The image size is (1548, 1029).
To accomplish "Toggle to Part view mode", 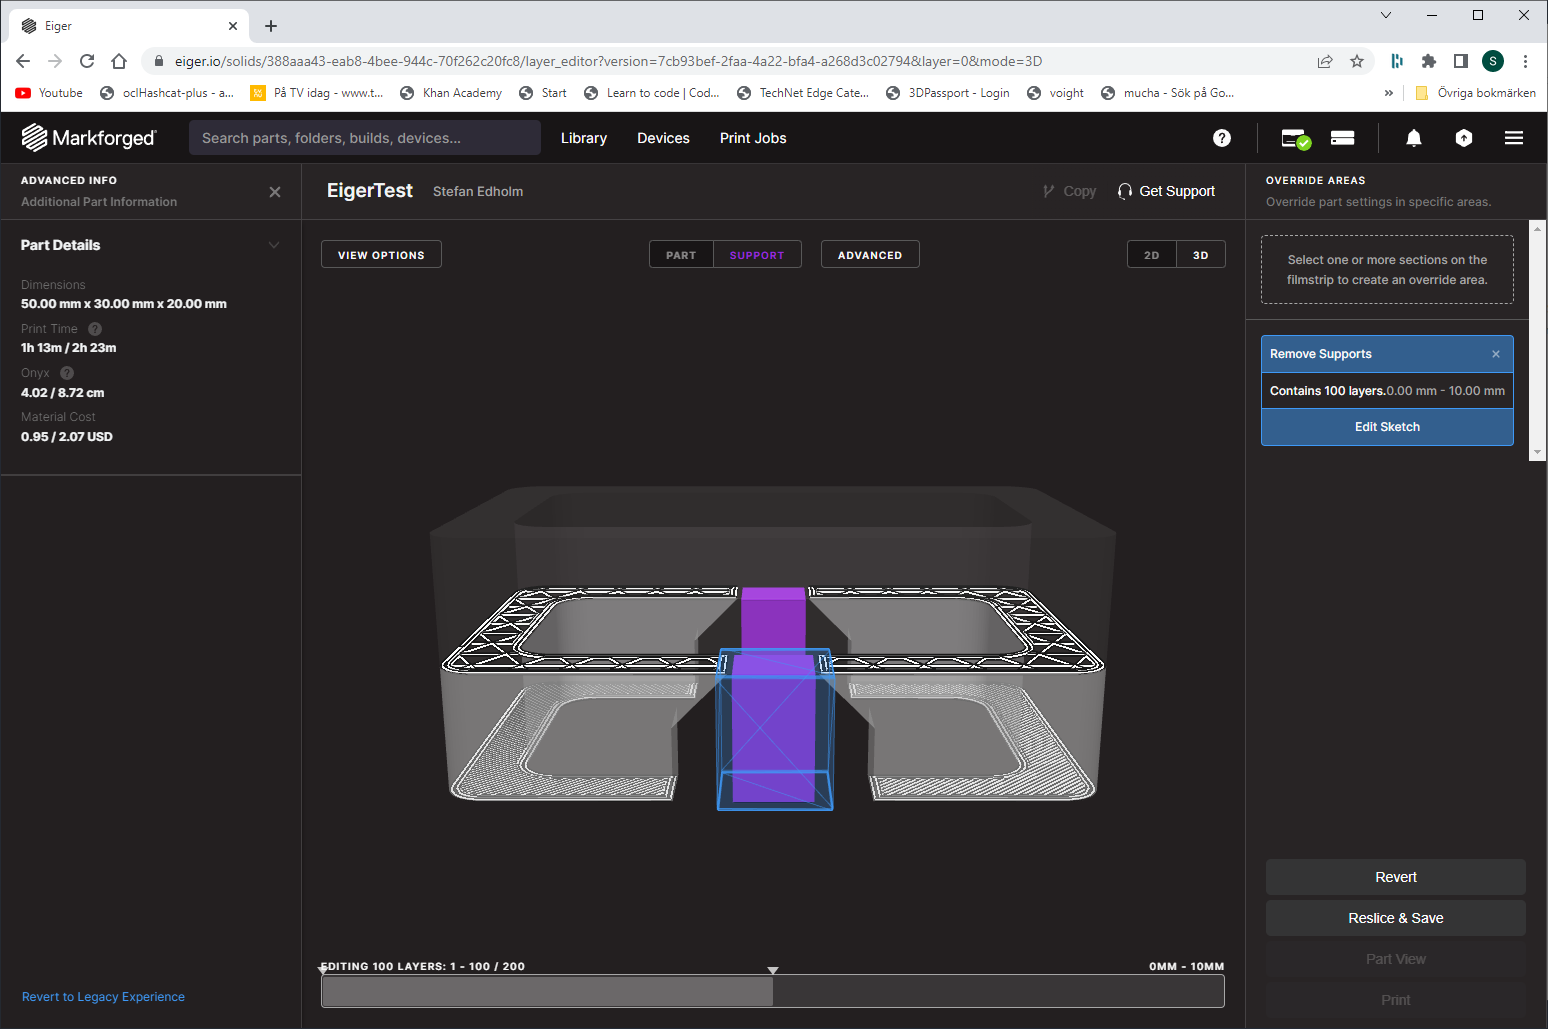I will [x=681, y=255].
